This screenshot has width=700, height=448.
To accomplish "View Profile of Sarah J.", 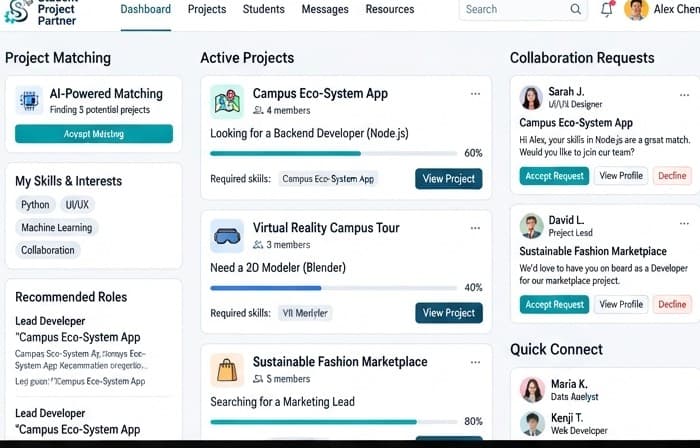I will [621, 176].
